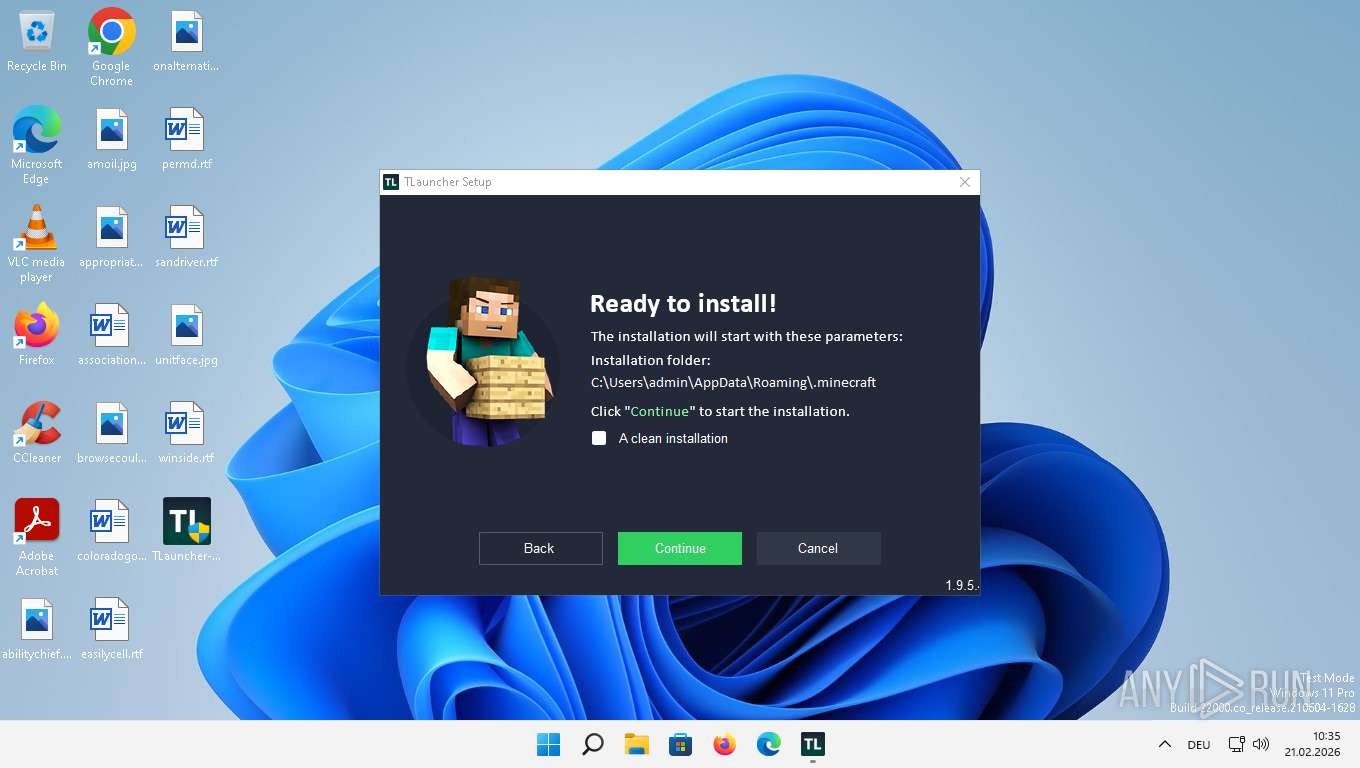Viewport: 1360px width, 768px height.
Task: Select the onalternati image file icon
Action: click(x=186, y=43)
